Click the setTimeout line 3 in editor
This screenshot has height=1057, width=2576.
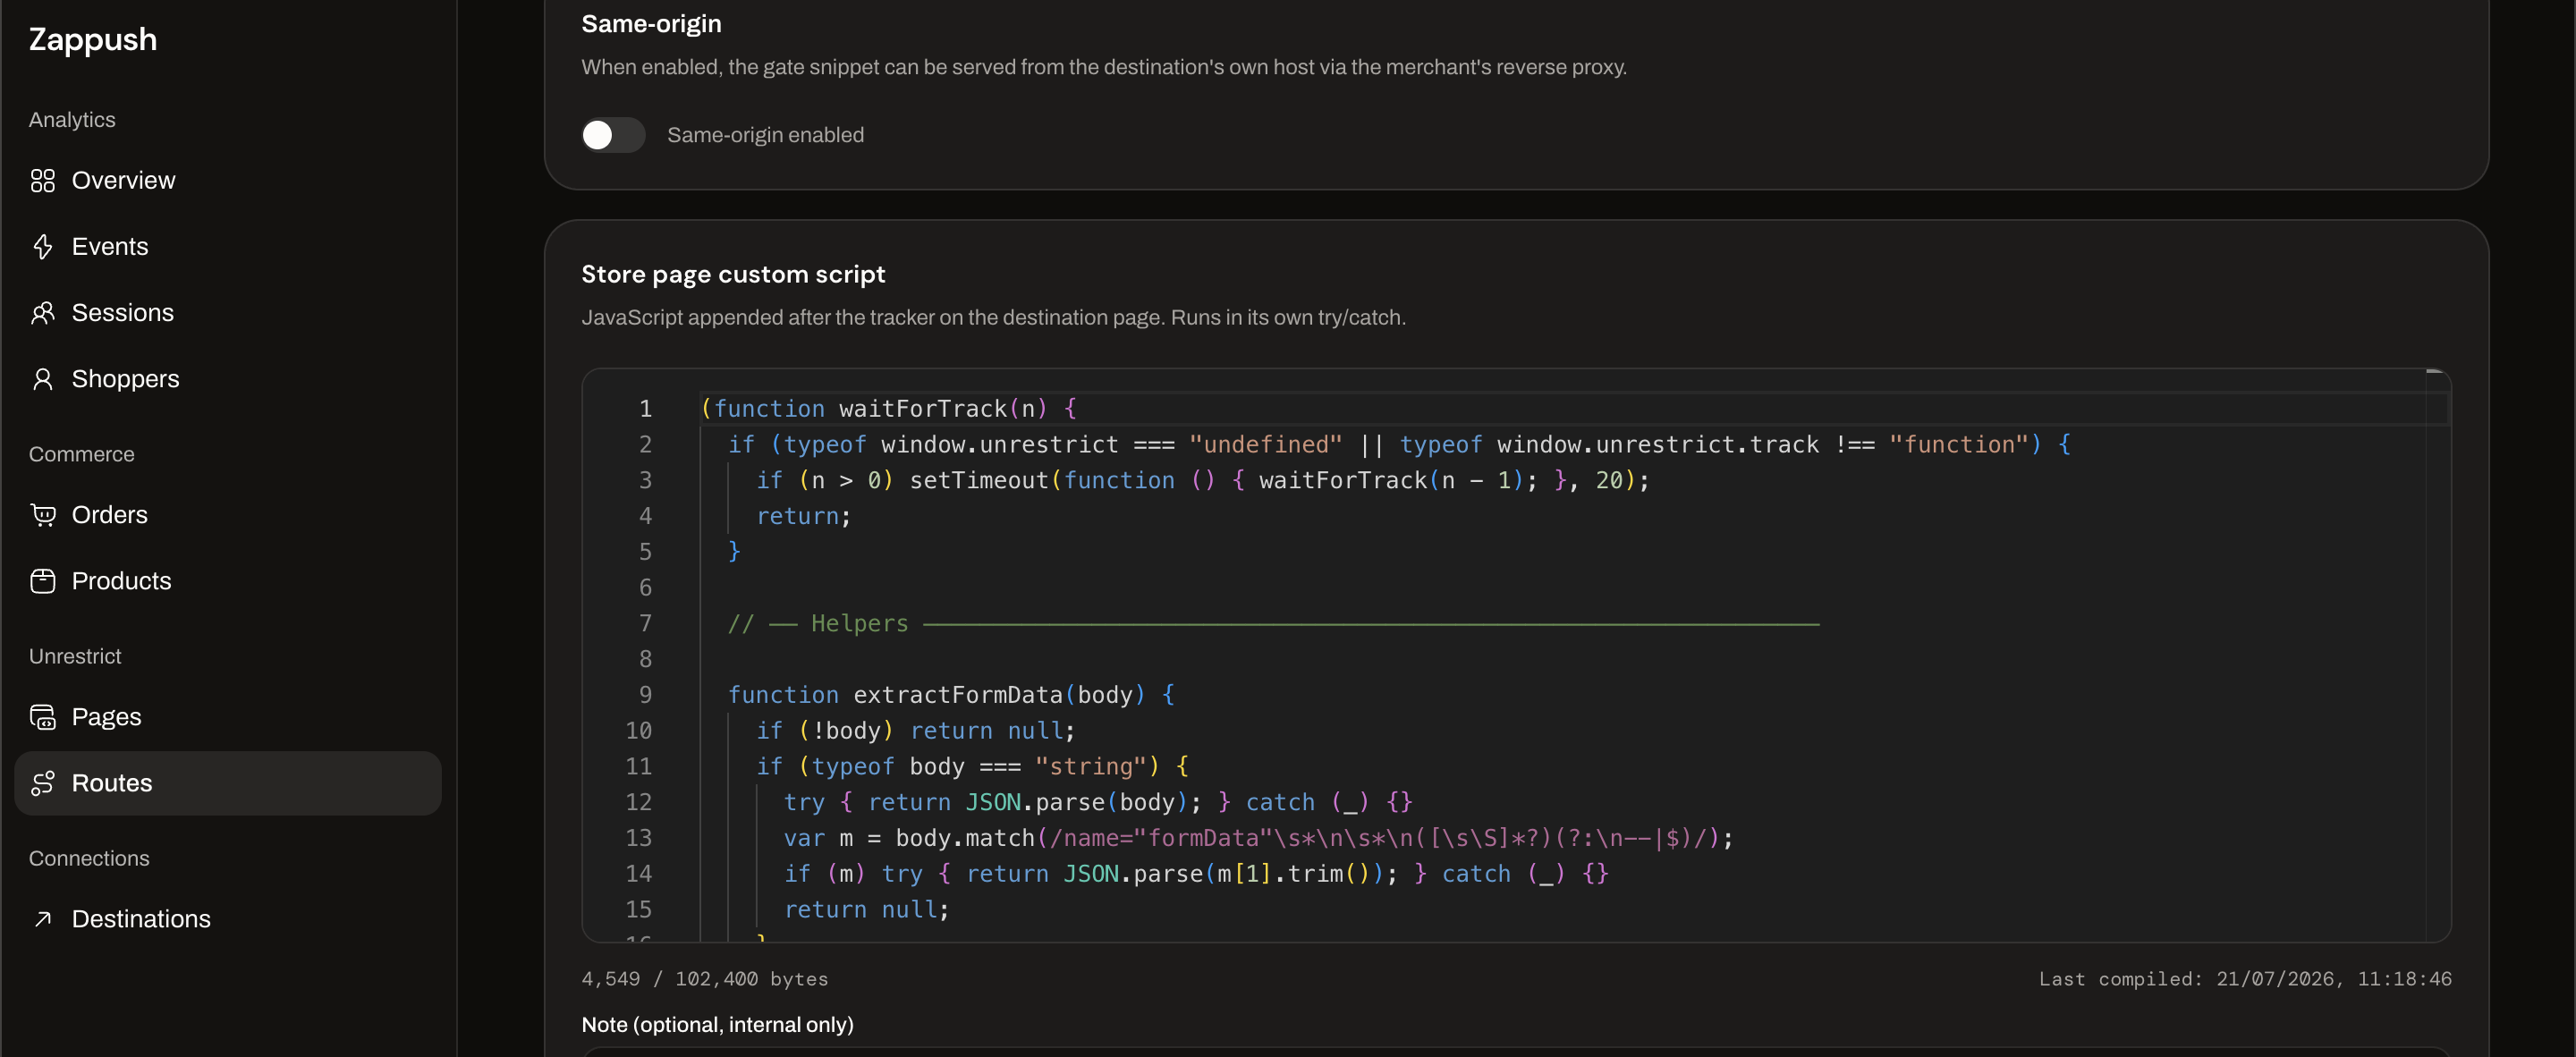[1203, 481]
